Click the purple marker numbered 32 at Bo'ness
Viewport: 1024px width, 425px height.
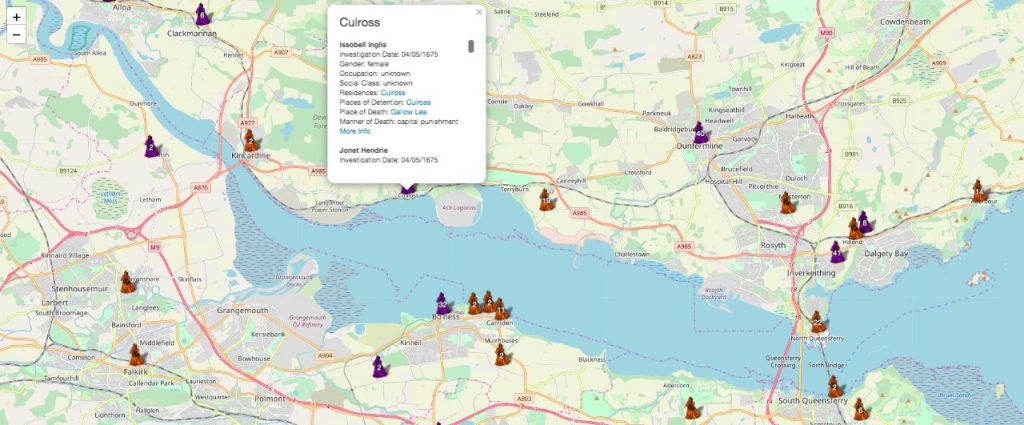coord(443,304)
